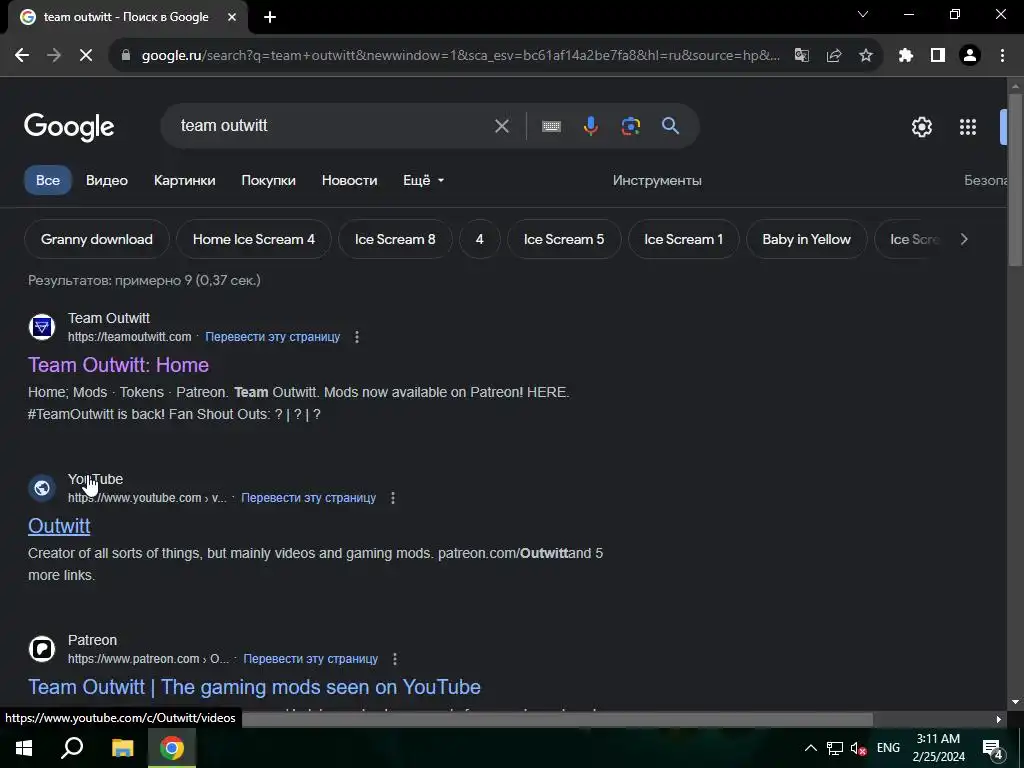Bookmark this page with the star icon
This screenshot has height=768, width=1024.
point(865,56)
